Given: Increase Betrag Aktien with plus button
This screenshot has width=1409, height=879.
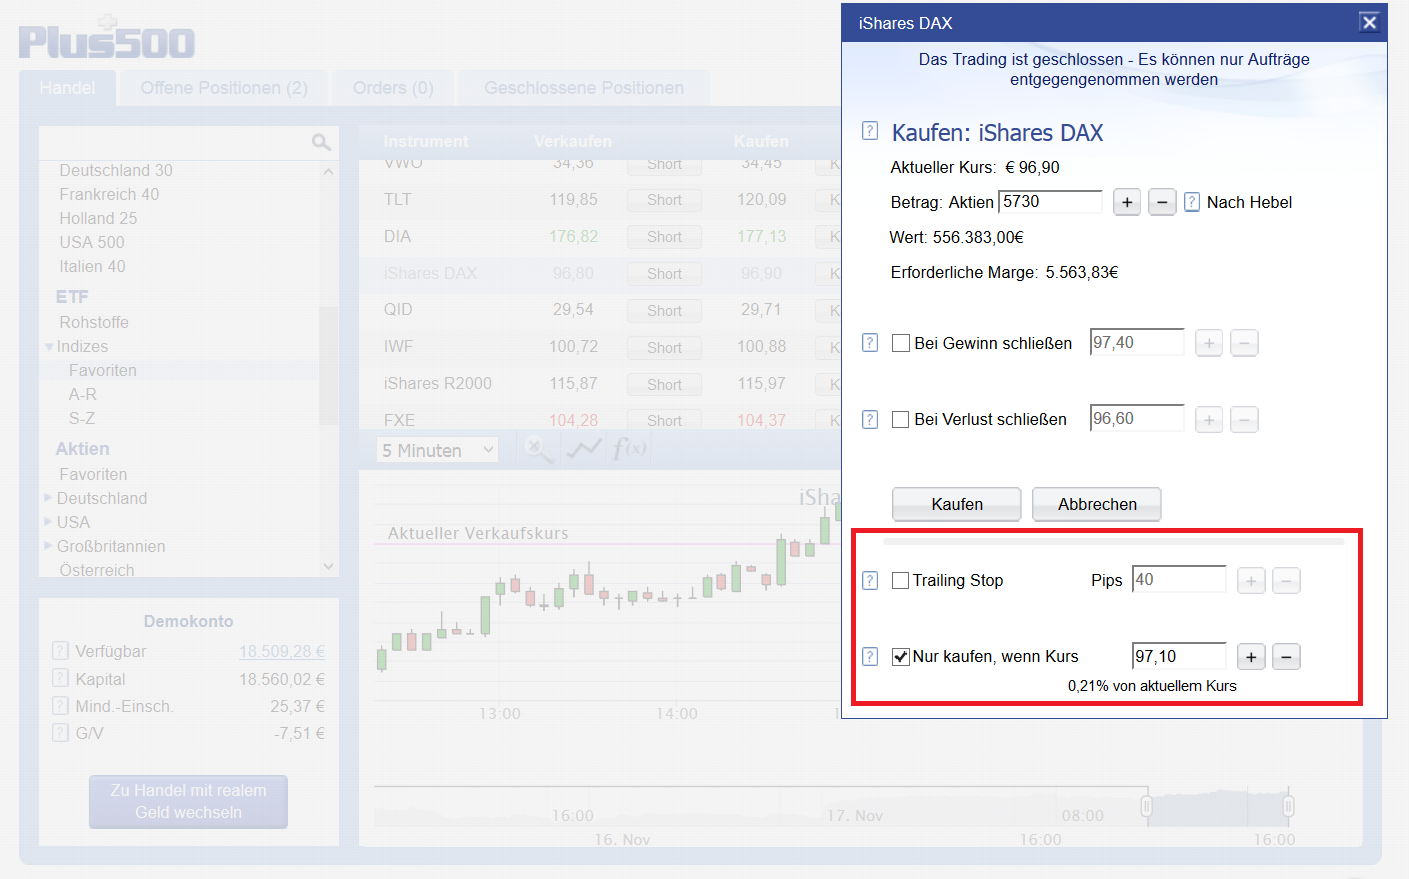Looking at the screenshot, I should tap(1127, 202).
